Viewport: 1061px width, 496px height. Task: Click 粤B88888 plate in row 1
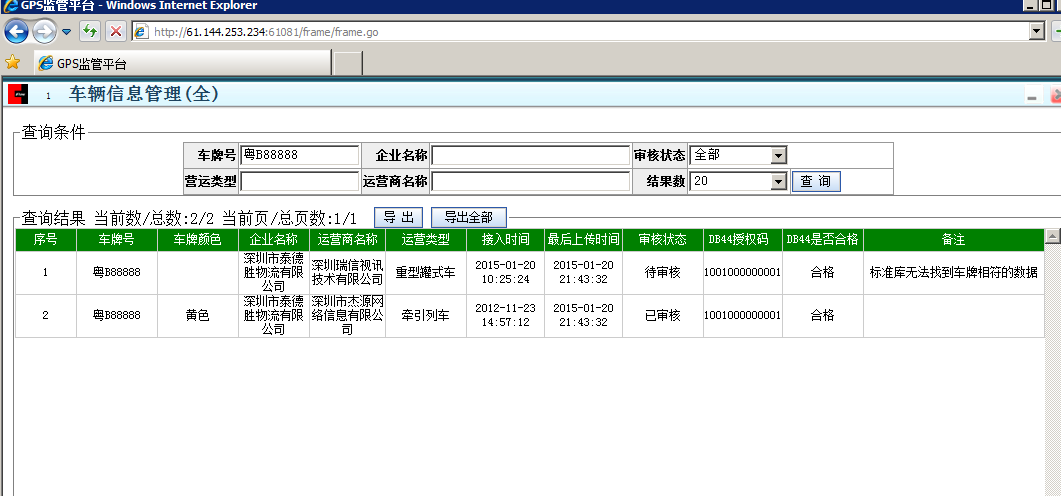coord(116,273)
